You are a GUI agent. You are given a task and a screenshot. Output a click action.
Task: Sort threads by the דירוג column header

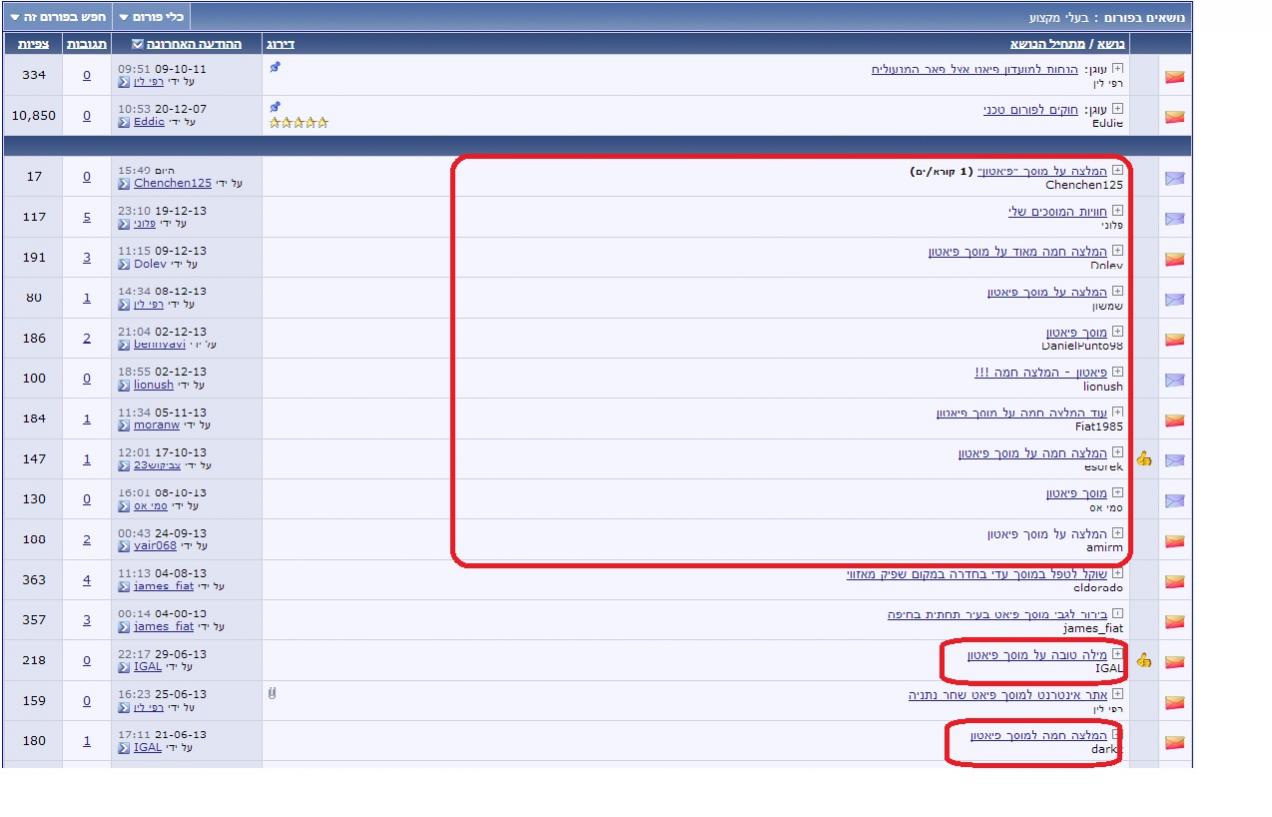coord(280,45)
